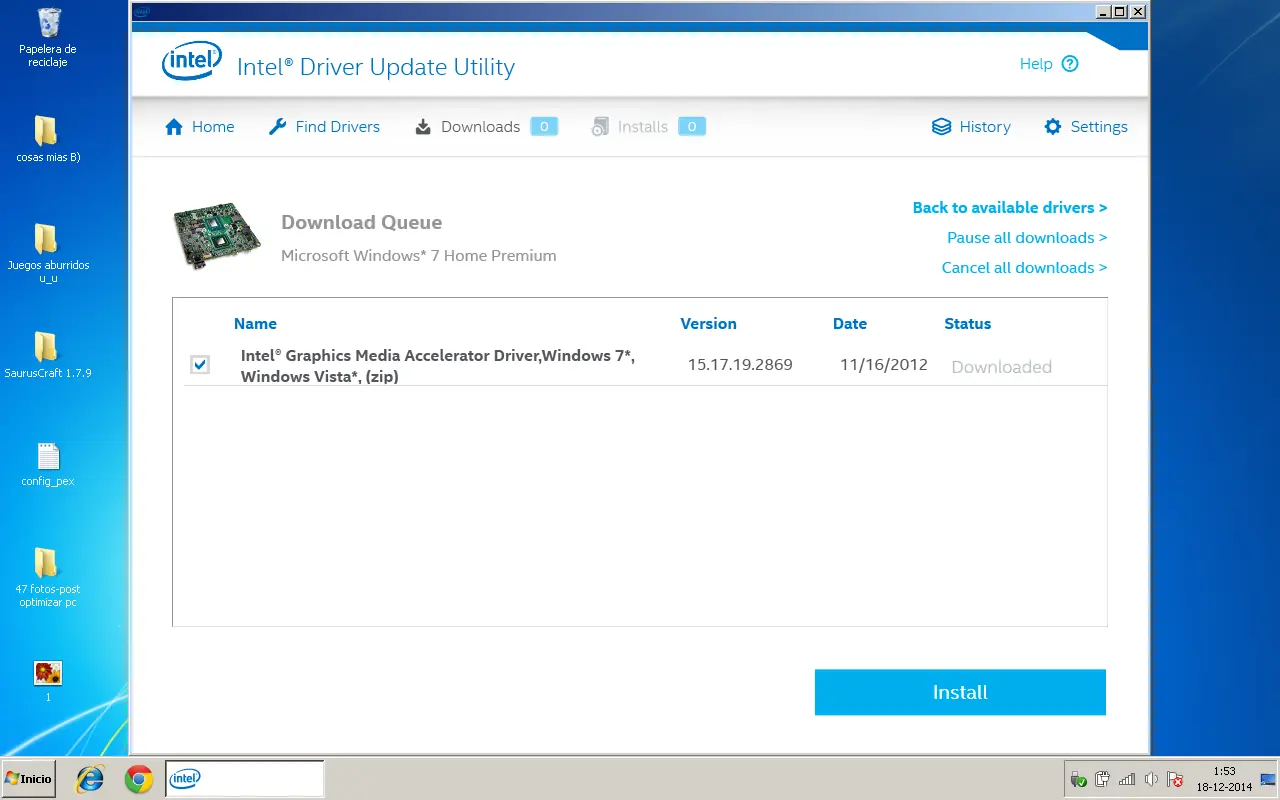This screenshot has width=1280, height=800.
Task: Click the Safely Remove Hardware tray icon
Action: (1079, 779)
